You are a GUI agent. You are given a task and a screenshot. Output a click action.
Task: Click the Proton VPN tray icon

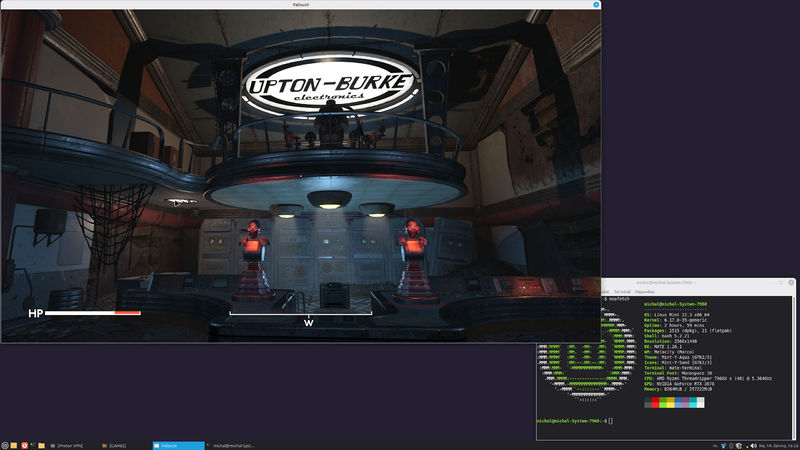click(x=723, y=446)
